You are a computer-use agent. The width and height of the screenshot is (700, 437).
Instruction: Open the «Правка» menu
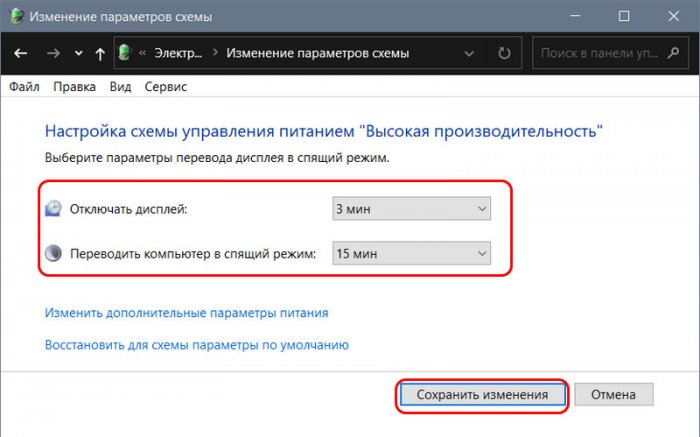[75, 87]
